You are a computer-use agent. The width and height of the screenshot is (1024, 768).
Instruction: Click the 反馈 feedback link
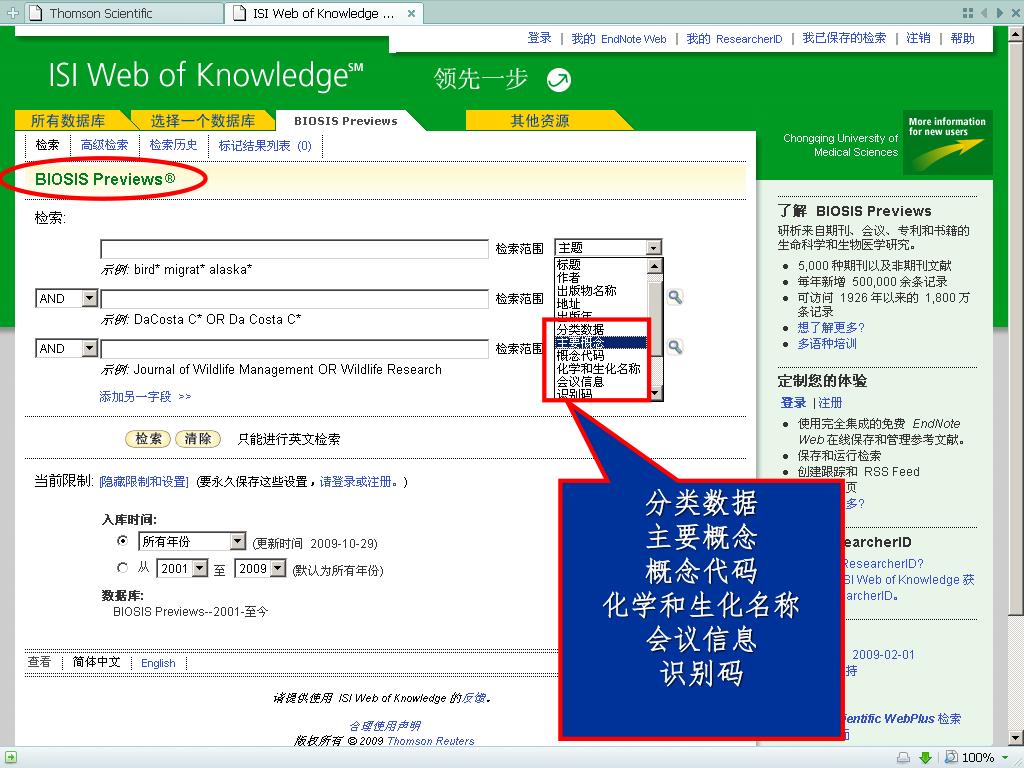(x=473, y=697)
